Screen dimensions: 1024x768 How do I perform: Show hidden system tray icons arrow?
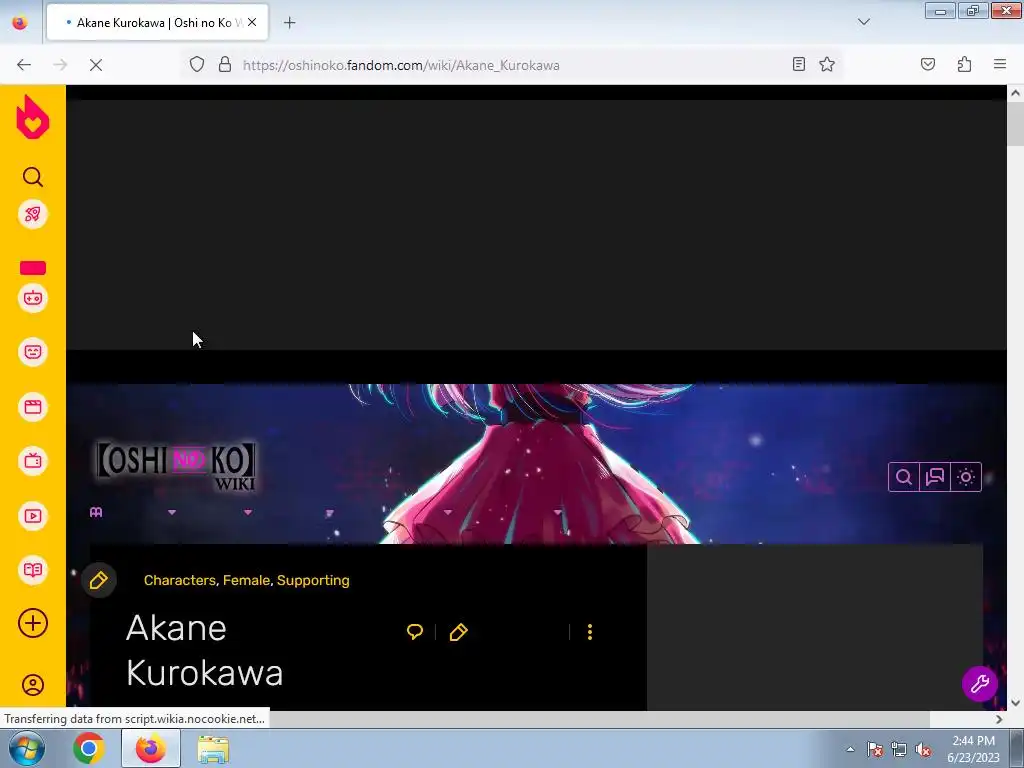pyautogui.click(x=850, y=749)
